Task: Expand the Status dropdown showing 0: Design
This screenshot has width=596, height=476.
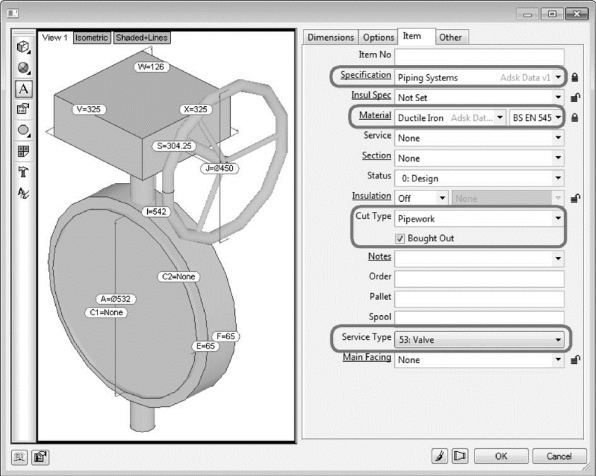Action: (x=479, y=178)
